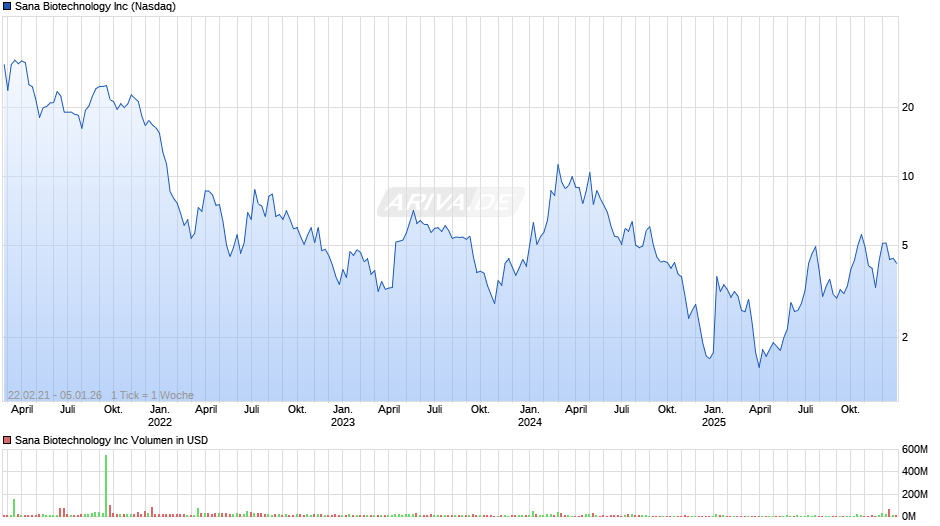Click the 'Jan. 2022' time axis label
Image resolution: width=940 pixels, height=526 pixels.
point(159,416)
